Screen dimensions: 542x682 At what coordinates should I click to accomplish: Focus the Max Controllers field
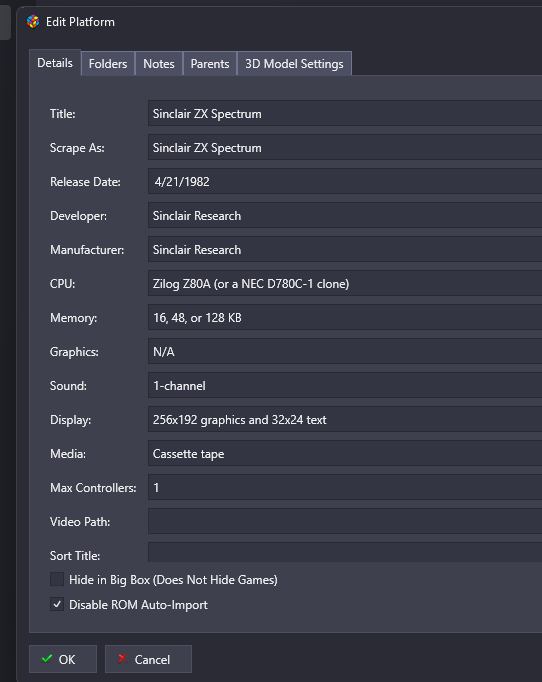345,487
